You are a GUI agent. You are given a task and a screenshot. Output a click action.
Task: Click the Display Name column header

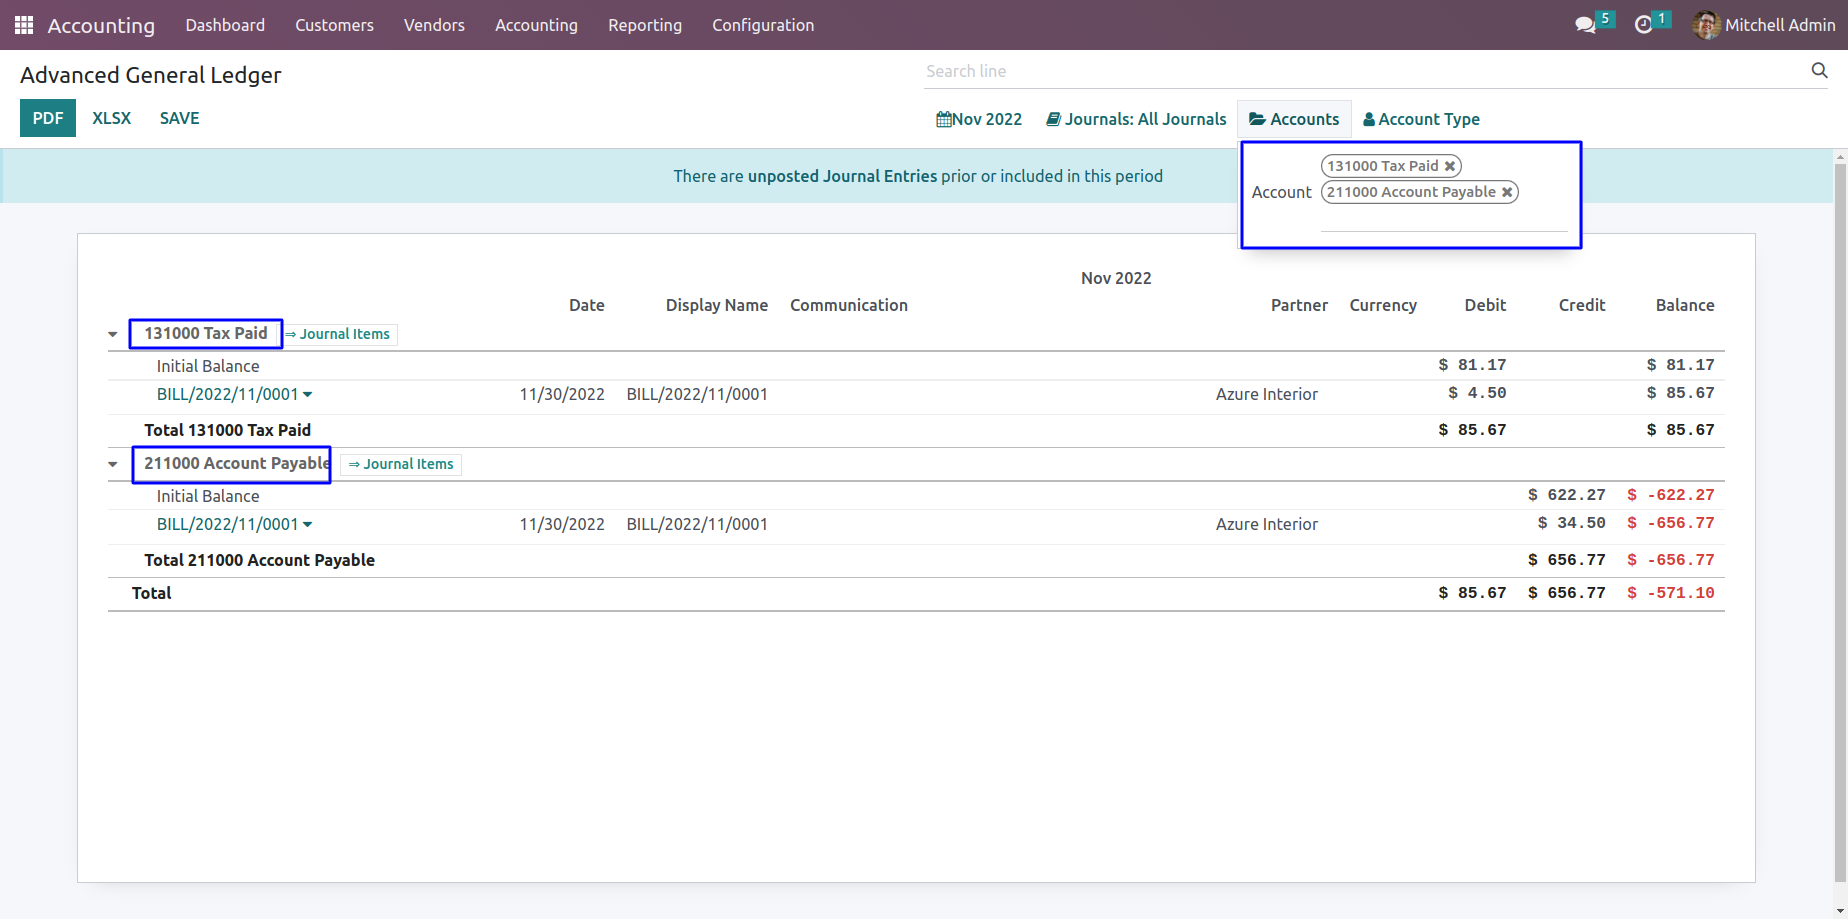[x=717, y=305]
